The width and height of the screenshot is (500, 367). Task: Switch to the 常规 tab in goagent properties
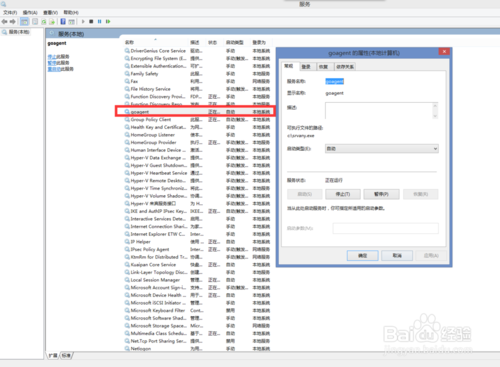click(x=289, y=66)
